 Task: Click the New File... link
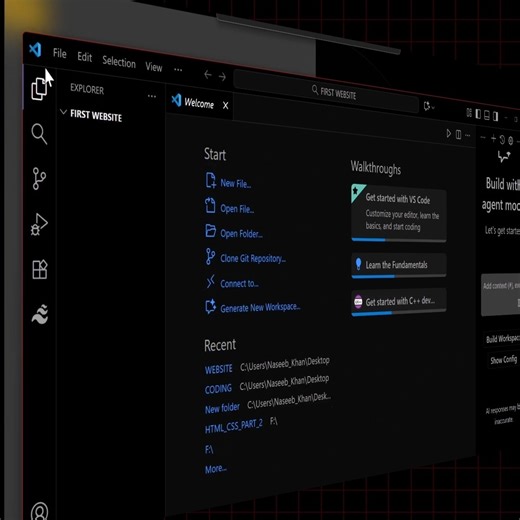(x=236, y=183)
